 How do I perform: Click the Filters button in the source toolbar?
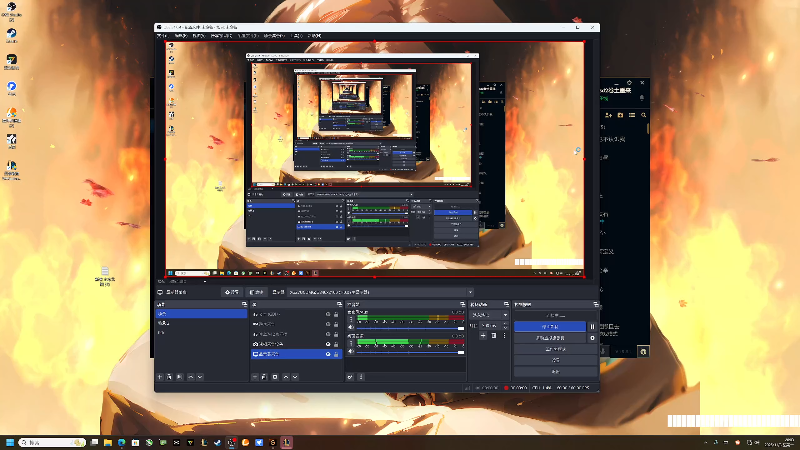[257, 292]
